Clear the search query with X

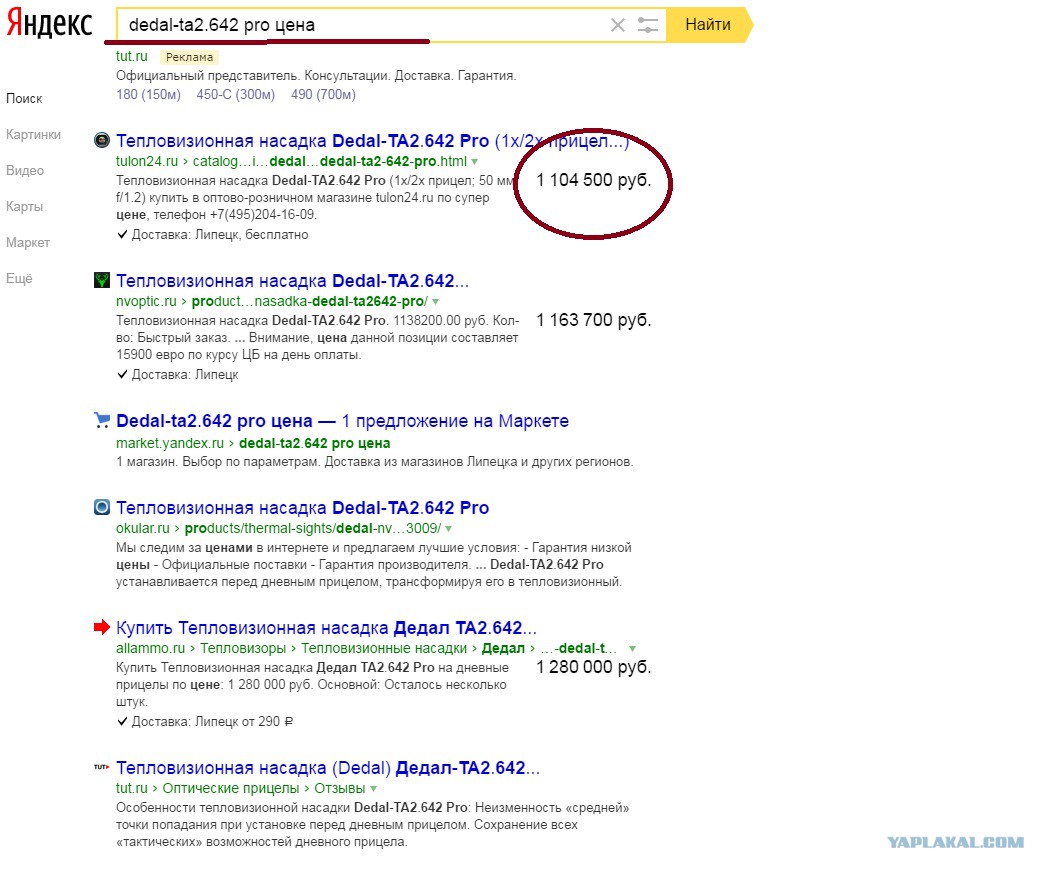617,25
